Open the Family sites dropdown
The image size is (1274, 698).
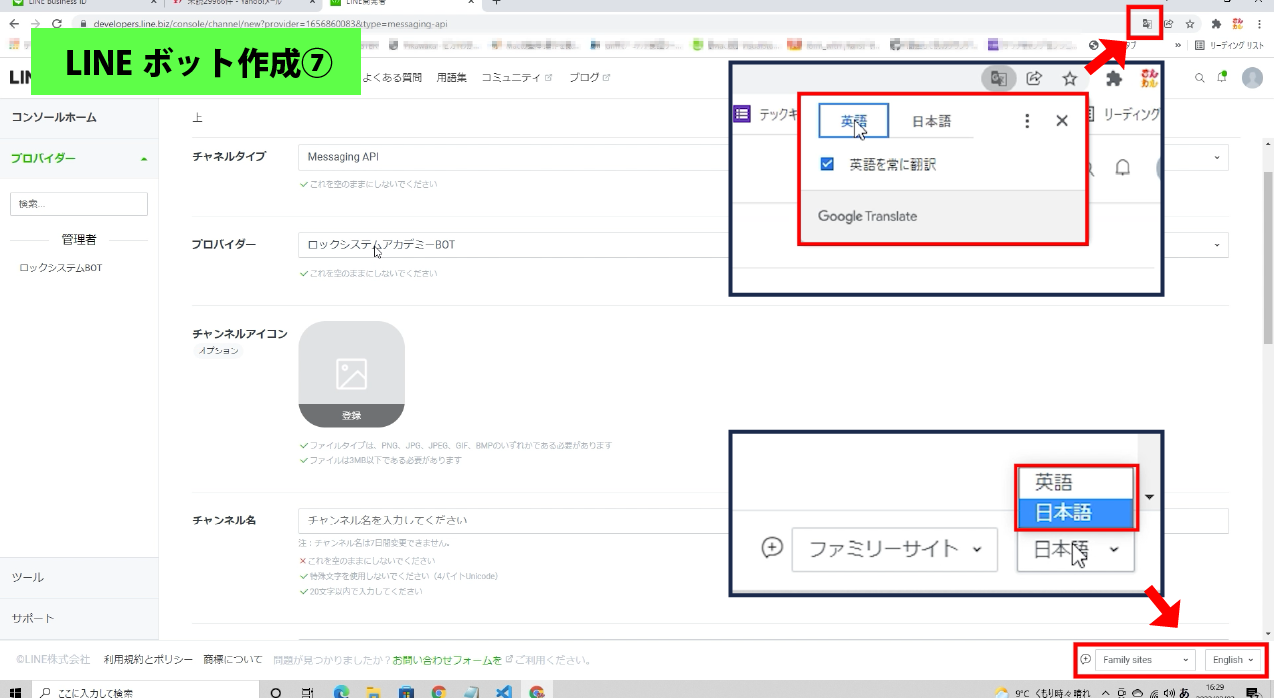point(1146,660)
